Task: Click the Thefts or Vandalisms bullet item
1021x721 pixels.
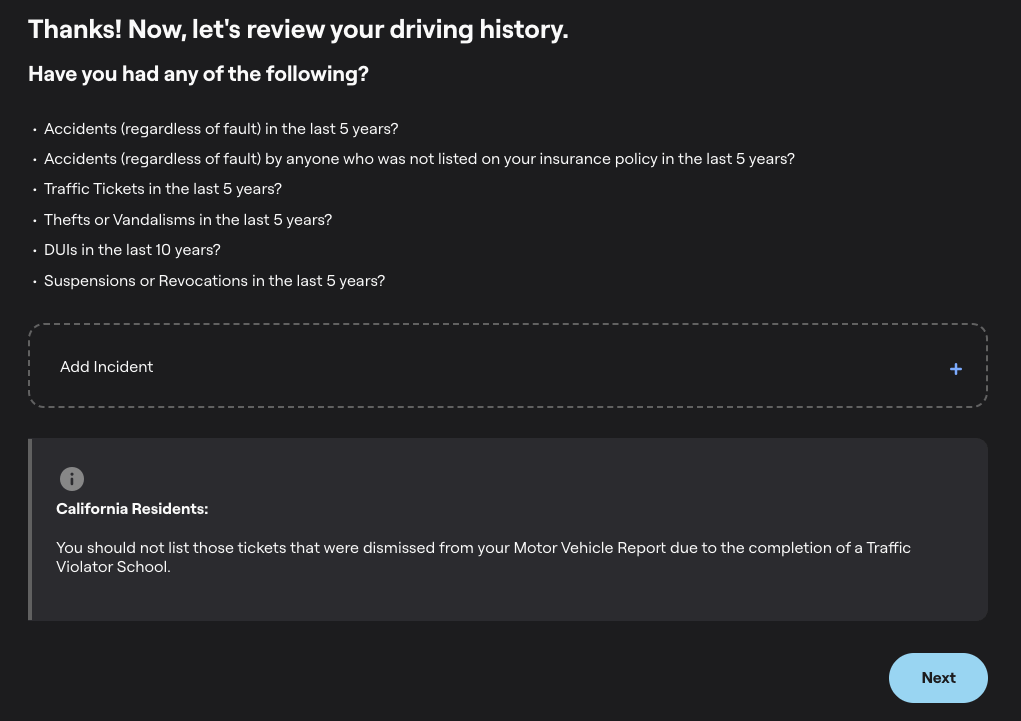Action: [x=188, y=220]
